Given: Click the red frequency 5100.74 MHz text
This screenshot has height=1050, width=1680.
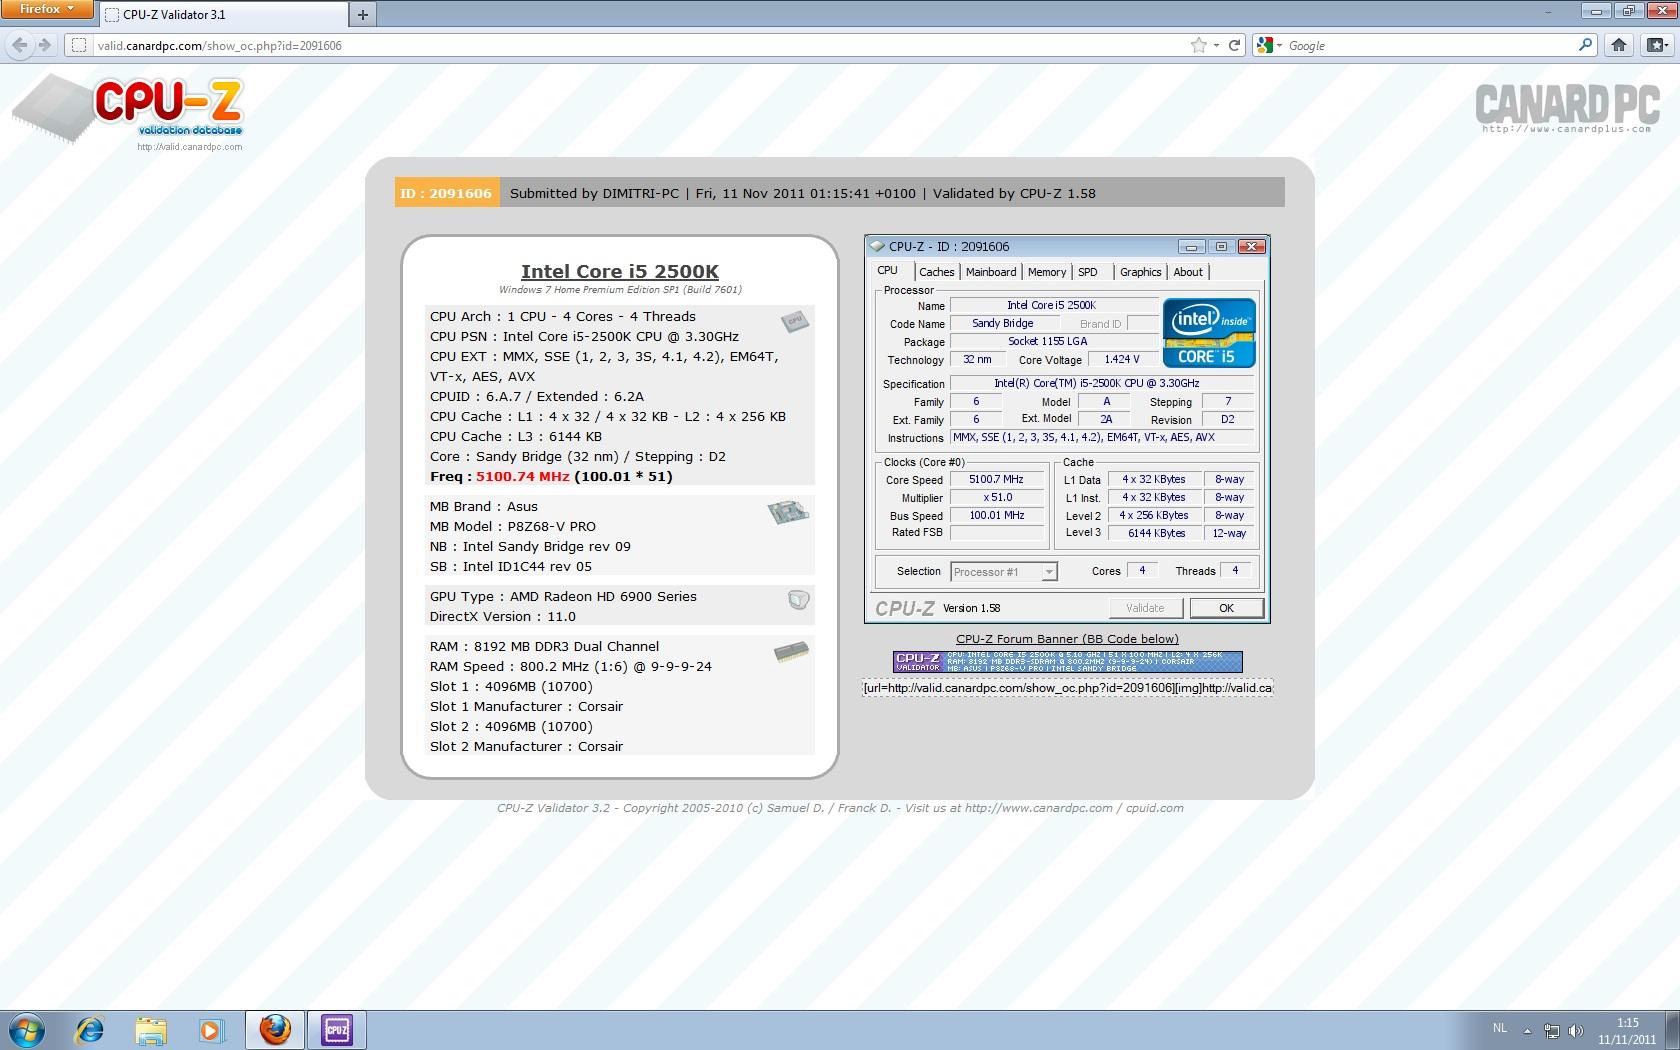Looking at the screenshot, I should (x=523, y=477).
